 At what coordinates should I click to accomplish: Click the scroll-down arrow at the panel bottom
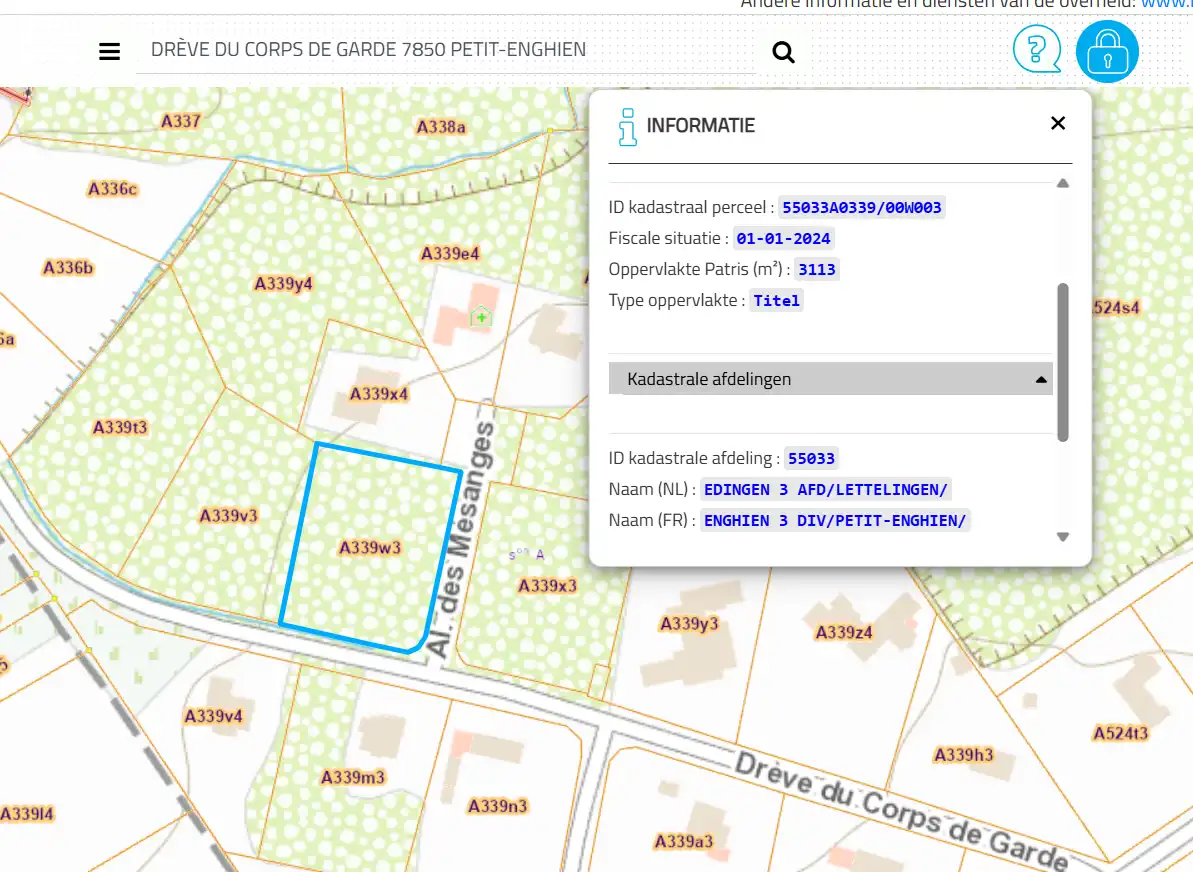[x=1063, y=536]
